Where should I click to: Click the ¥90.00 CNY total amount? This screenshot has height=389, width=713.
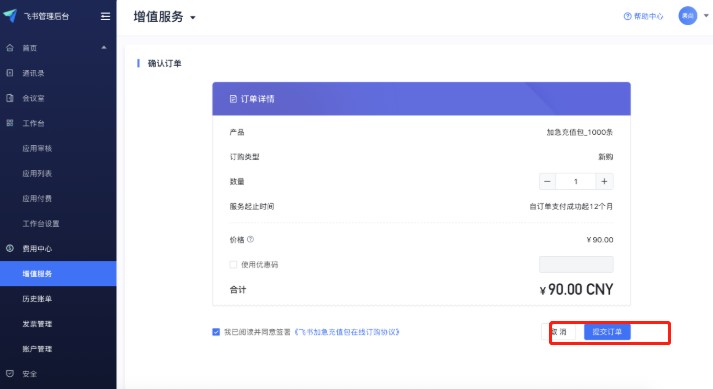576,289
